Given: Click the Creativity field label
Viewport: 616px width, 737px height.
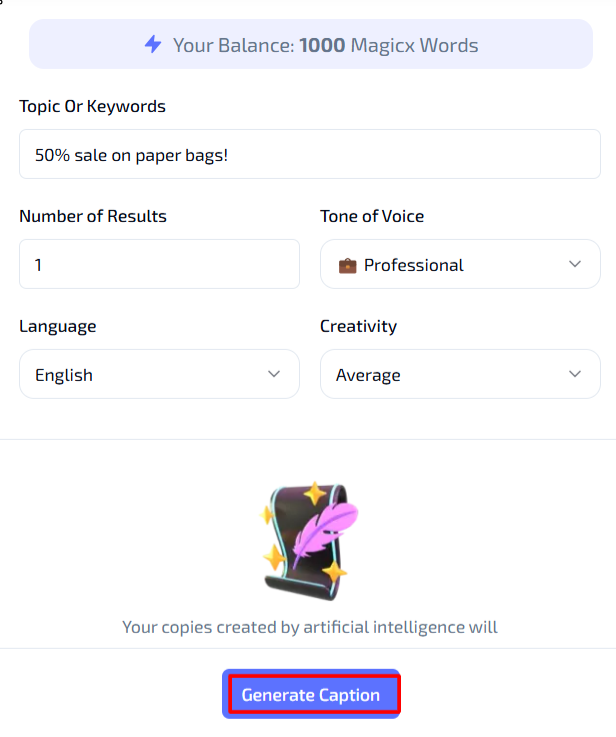Looking at the screenshot, I should 359,327.
